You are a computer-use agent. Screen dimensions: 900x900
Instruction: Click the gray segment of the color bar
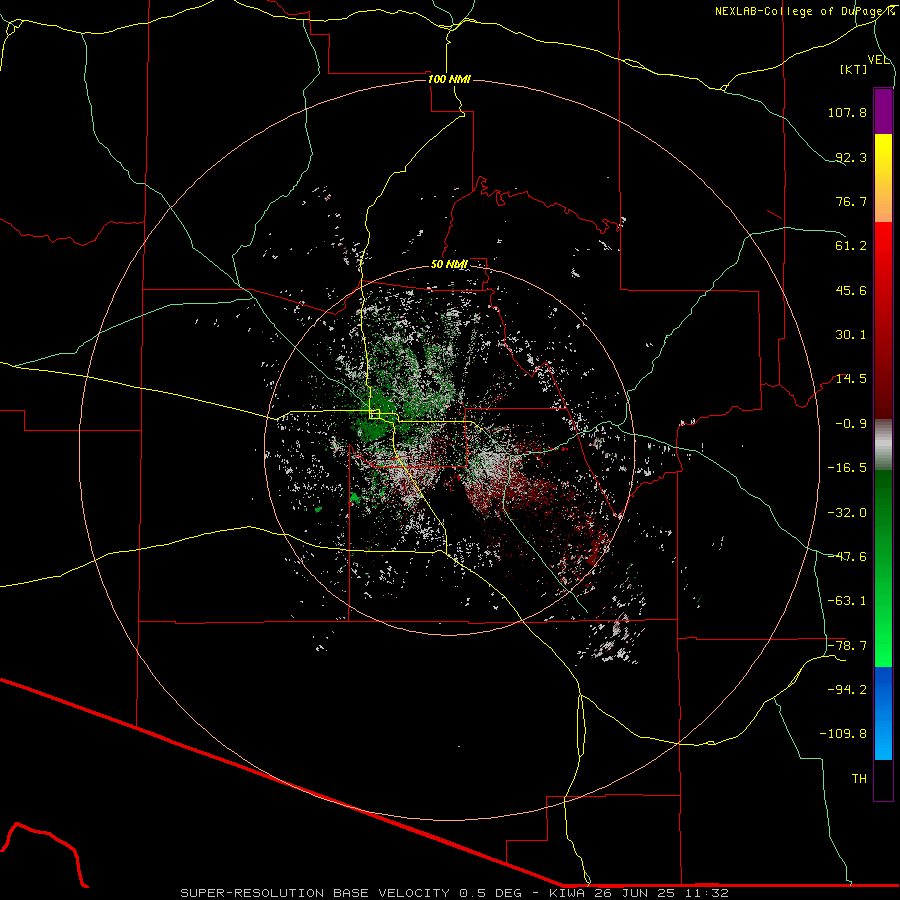tap(883, 445)
